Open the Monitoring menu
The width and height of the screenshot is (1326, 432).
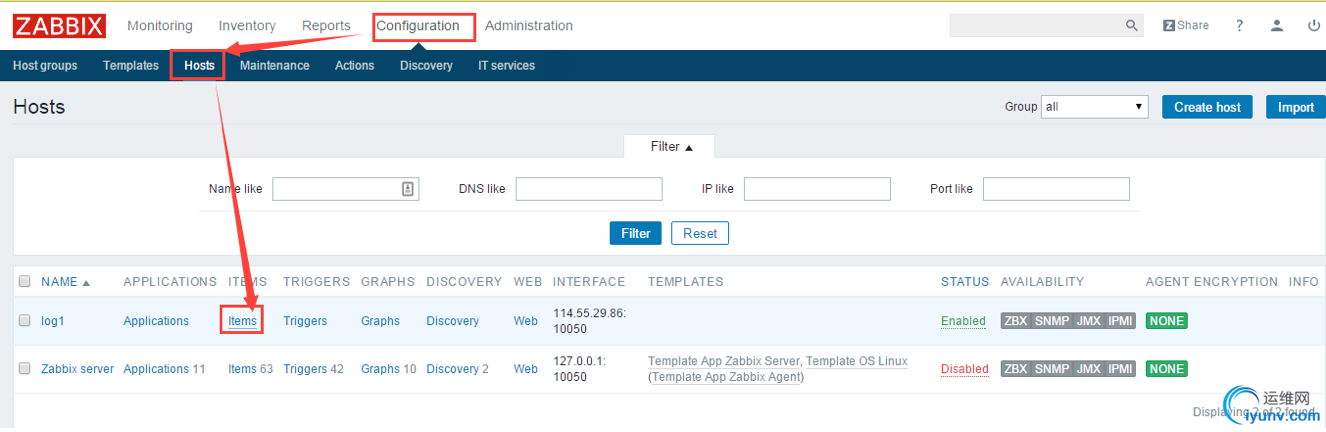coord(160,26)
